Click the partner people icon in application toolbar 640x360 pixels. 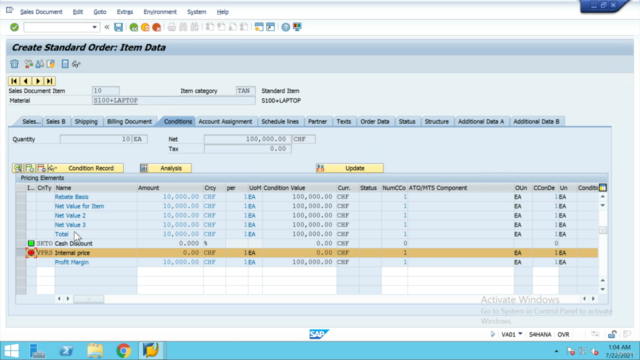(40, 64)
